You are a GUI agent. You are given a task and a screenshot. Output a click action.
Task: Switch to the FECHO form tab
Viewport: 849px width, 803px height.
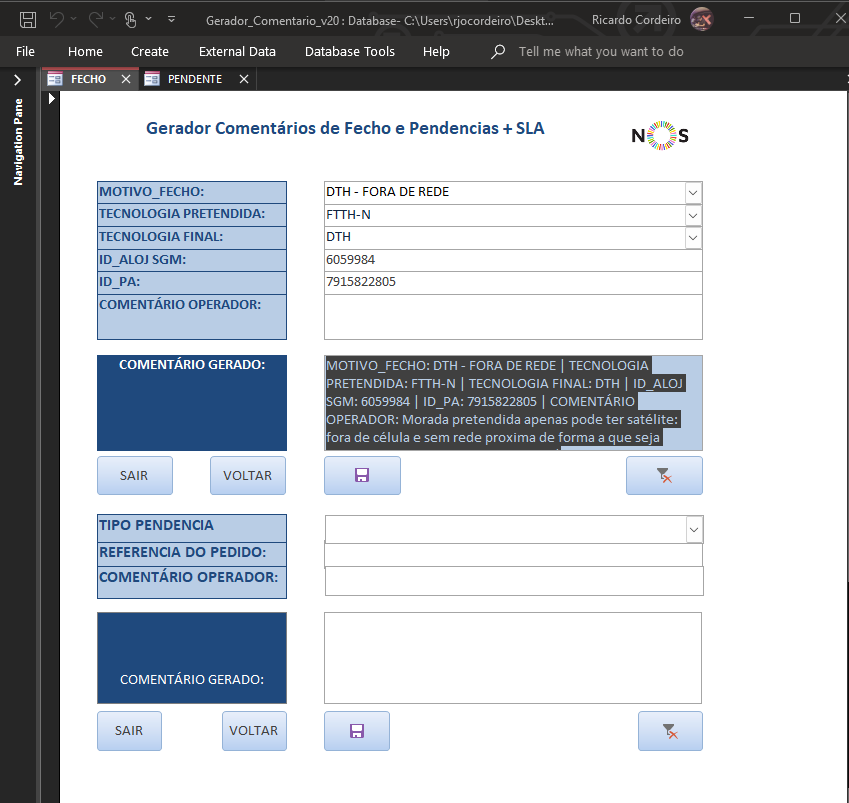tap(88, 79)
